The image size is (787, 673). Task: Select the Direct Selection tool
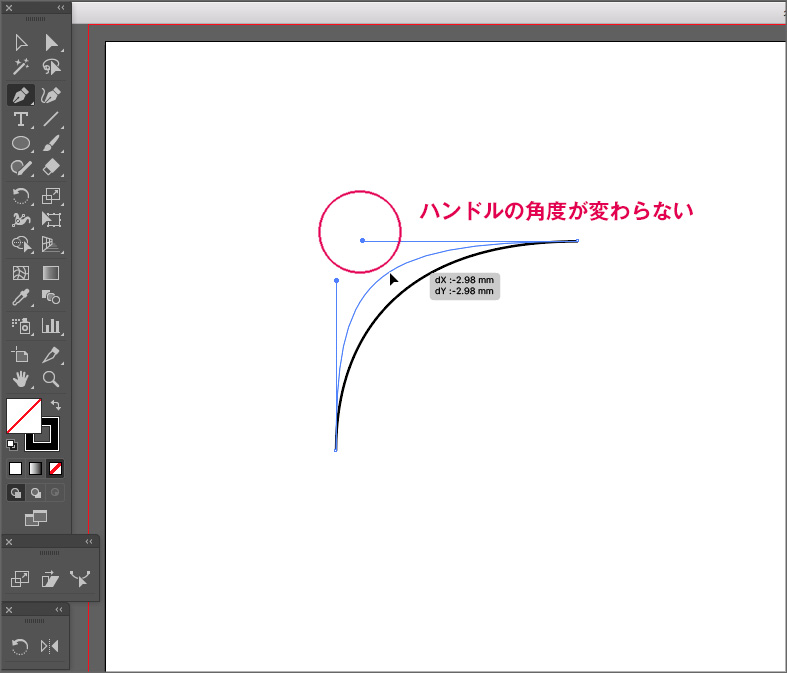coord(51,43)
